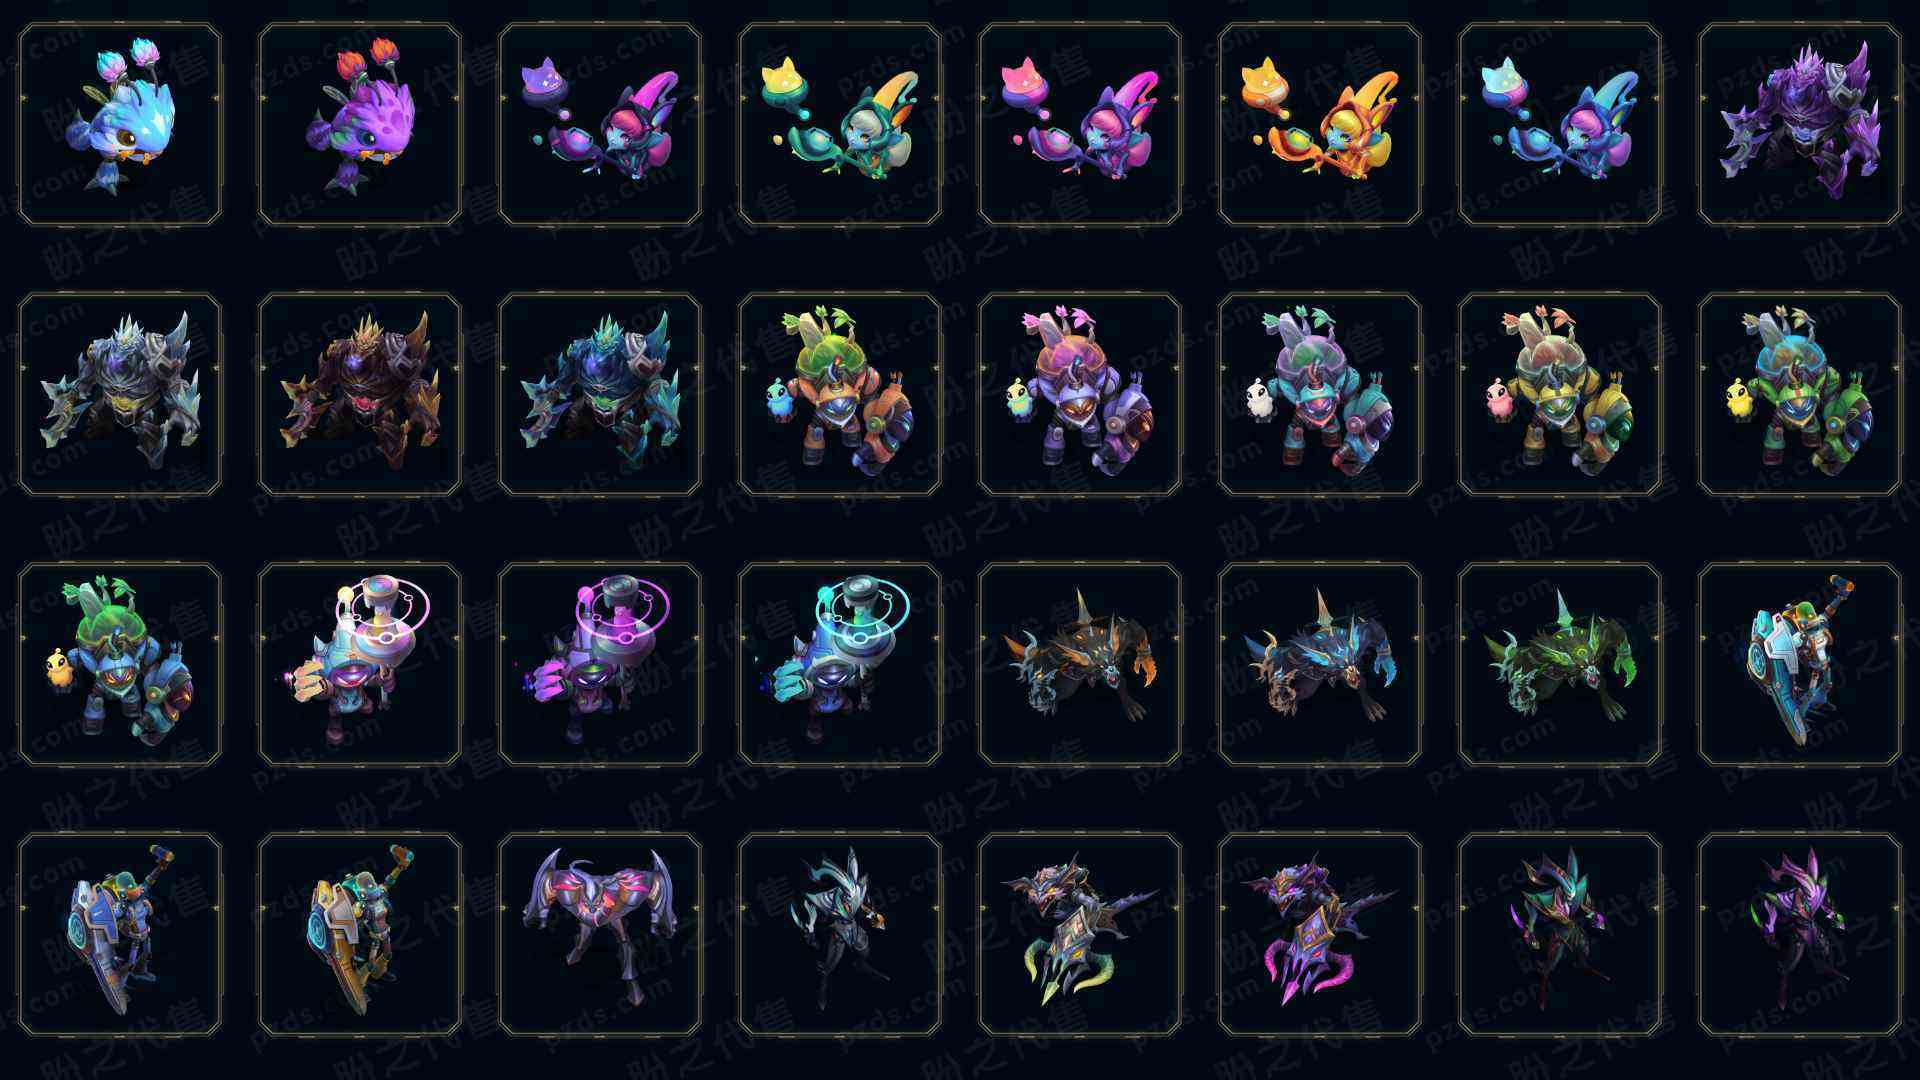This screenshot has height=1080, width=1920.
Task: Pick the gold shield hammer warrior
Action: click(x=360, y=934)
